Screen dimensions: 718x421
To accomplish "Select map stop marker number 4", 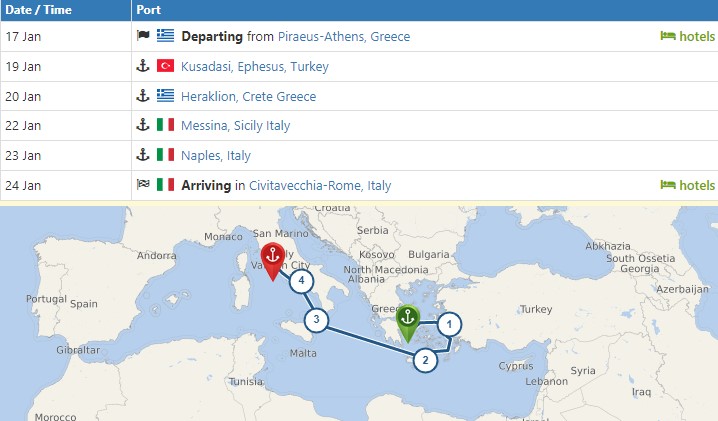I will [300, 281].
